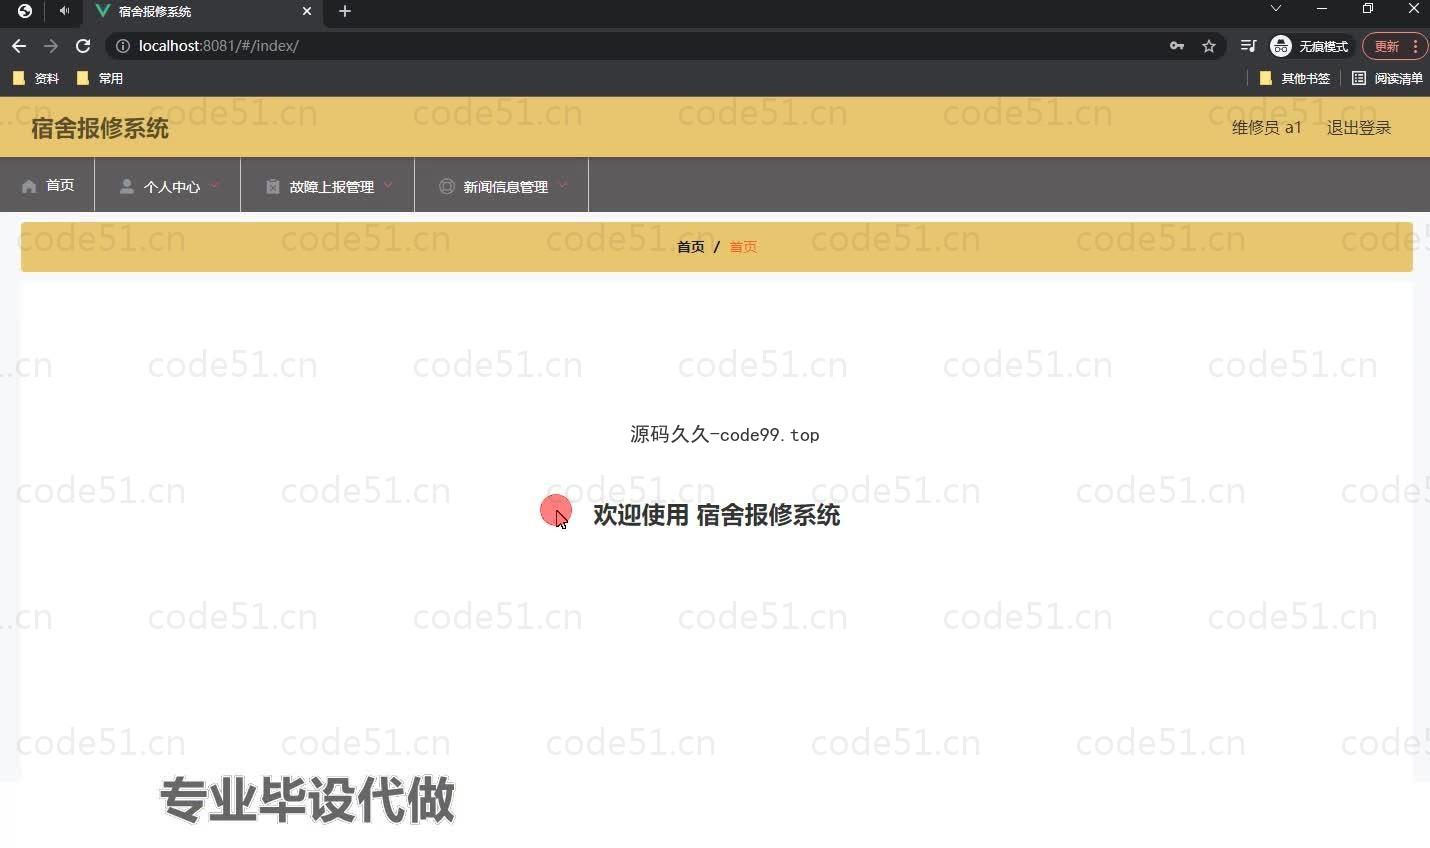The image size is (1430, 848).
Task: Open the 新闻信息管理 menu
Action: tap(501, 185)
